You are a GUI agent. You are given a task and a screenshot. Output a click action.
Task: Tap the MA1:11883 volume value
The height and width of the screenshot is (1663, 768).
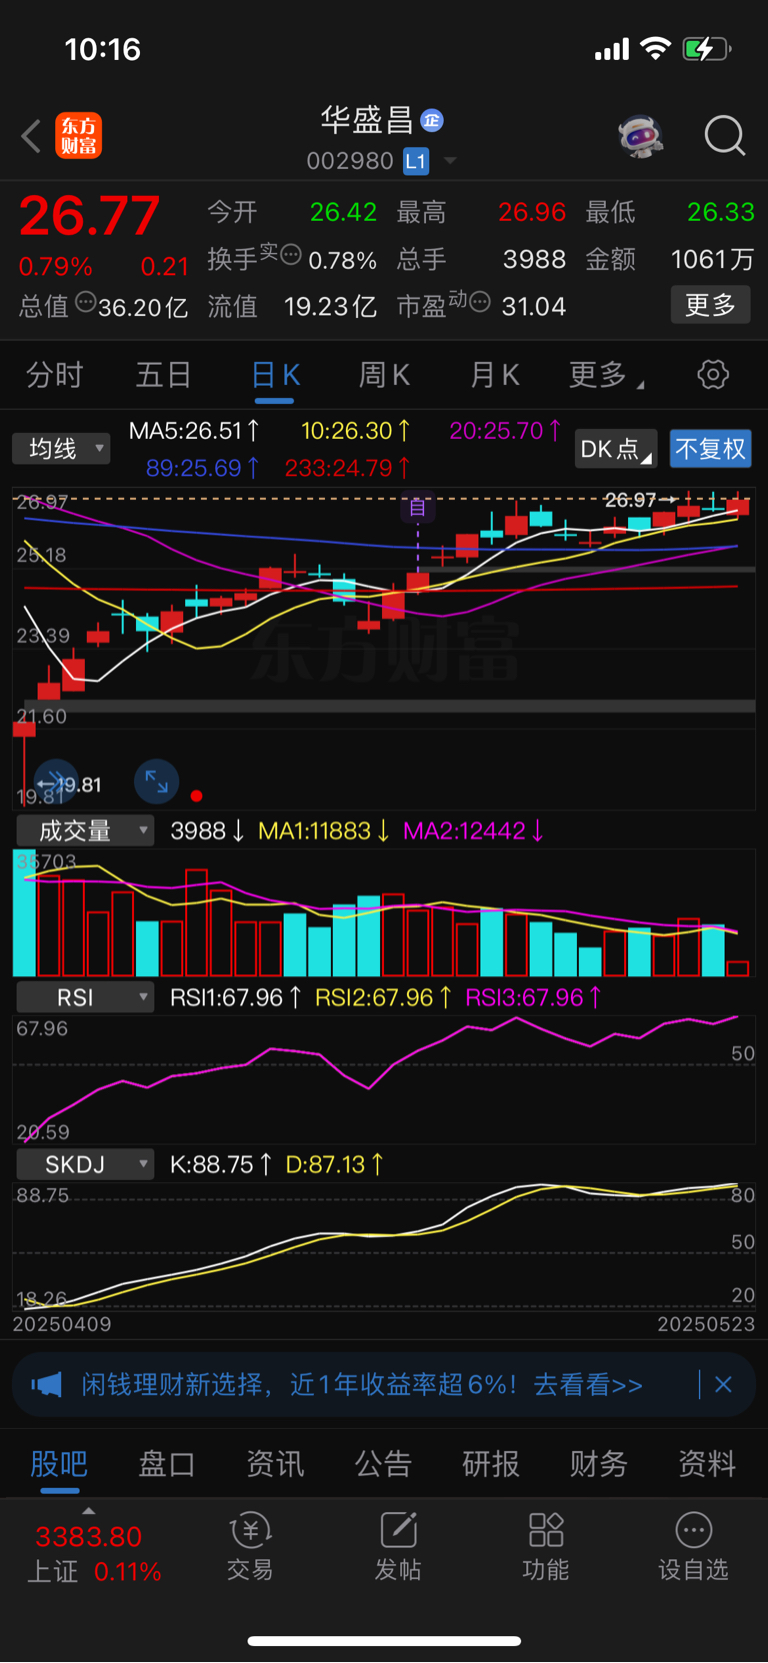323,831
